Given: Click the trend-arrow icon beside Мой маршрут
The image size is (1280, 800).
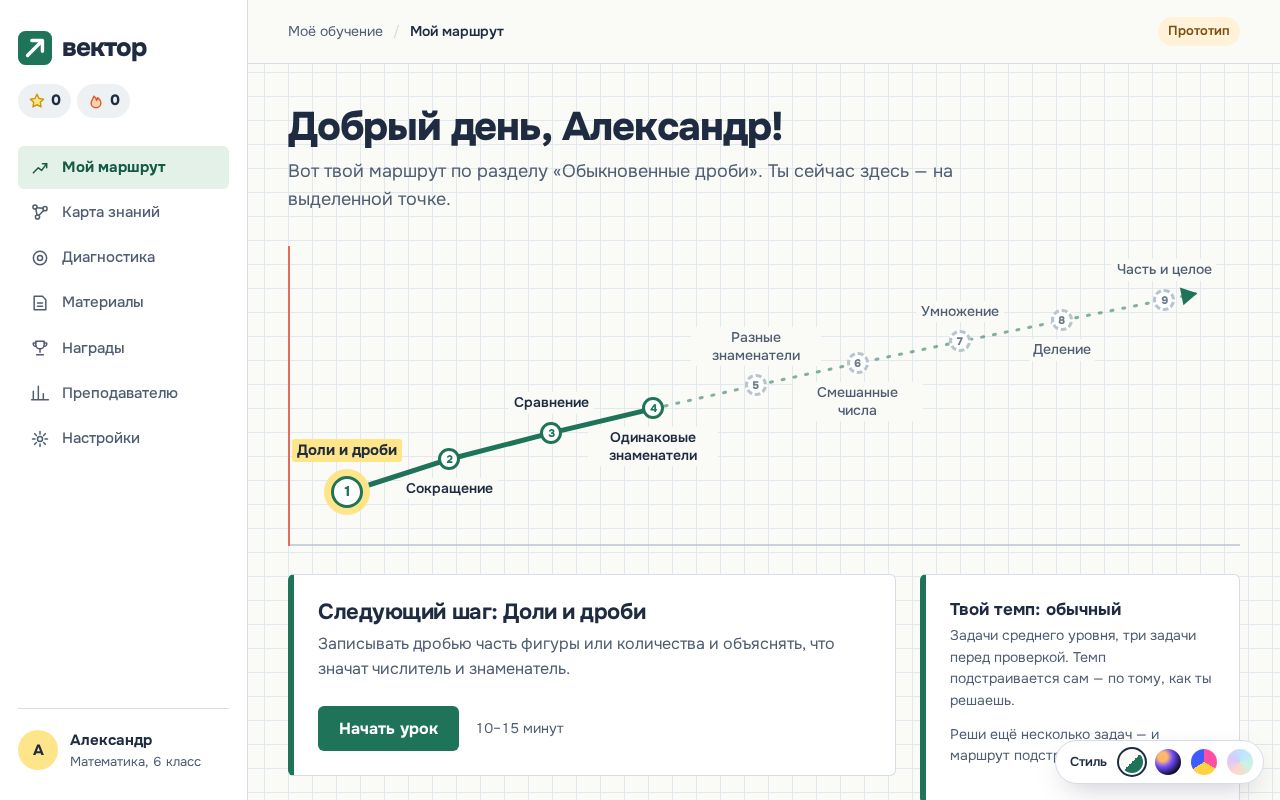Looking at the screenshot, I should [40, 168].
